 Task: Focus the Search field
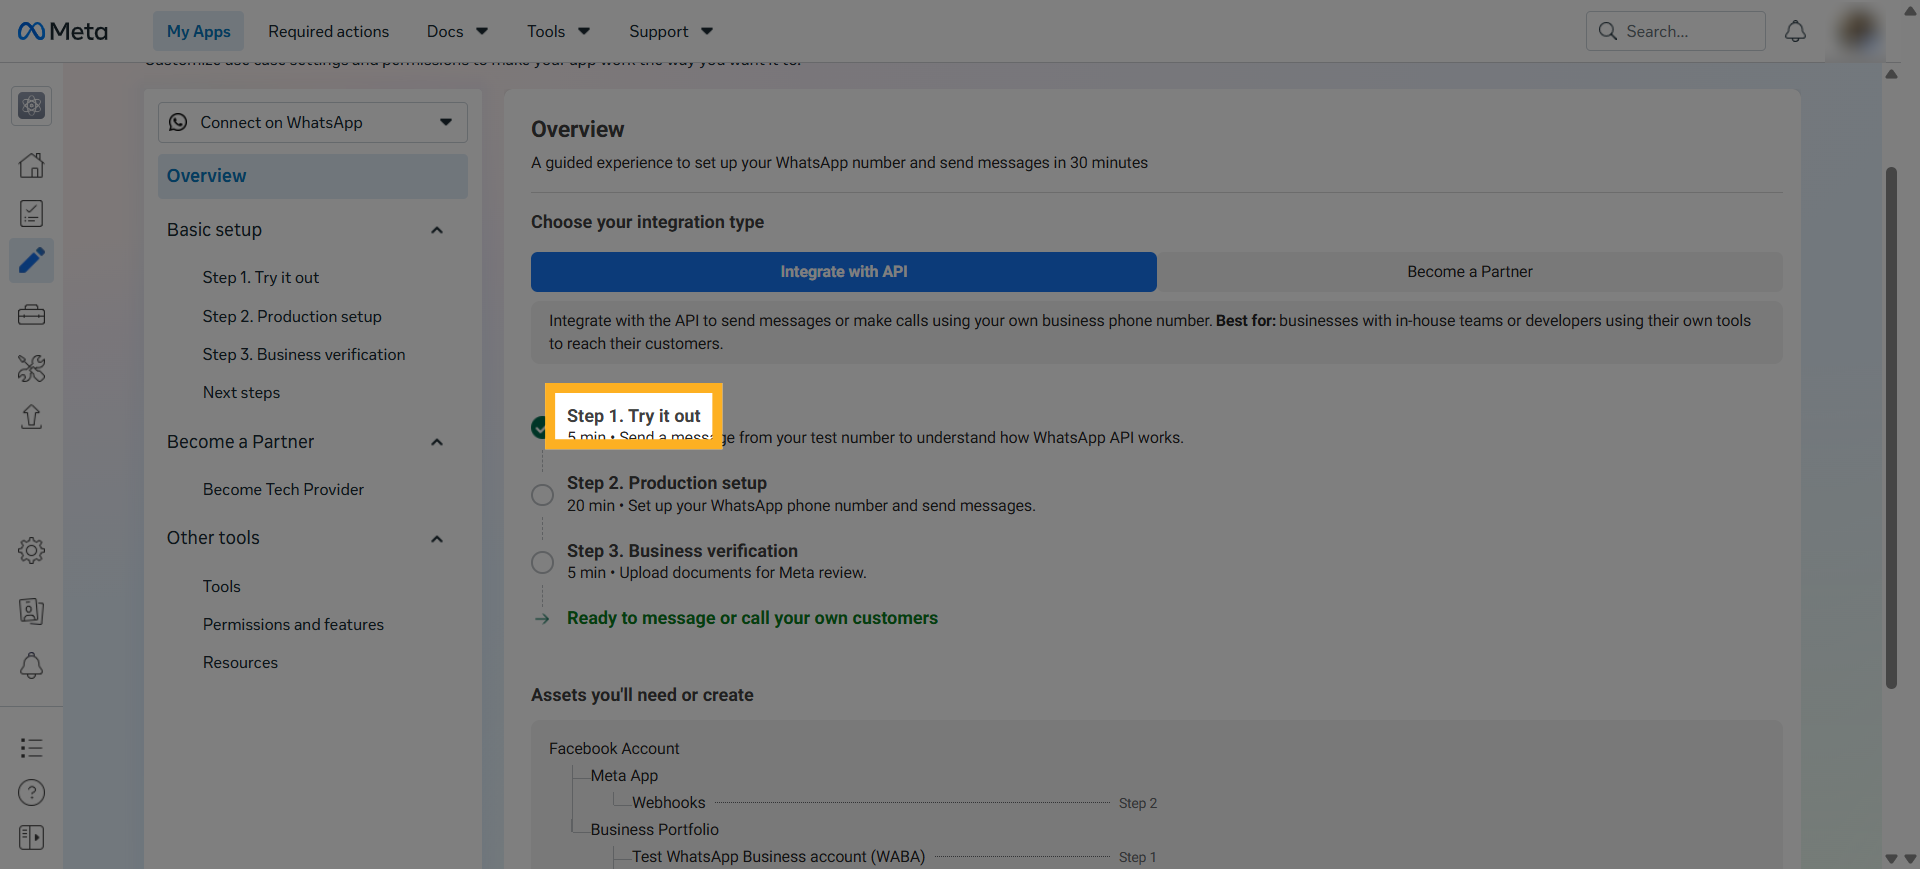(1676, 31)
